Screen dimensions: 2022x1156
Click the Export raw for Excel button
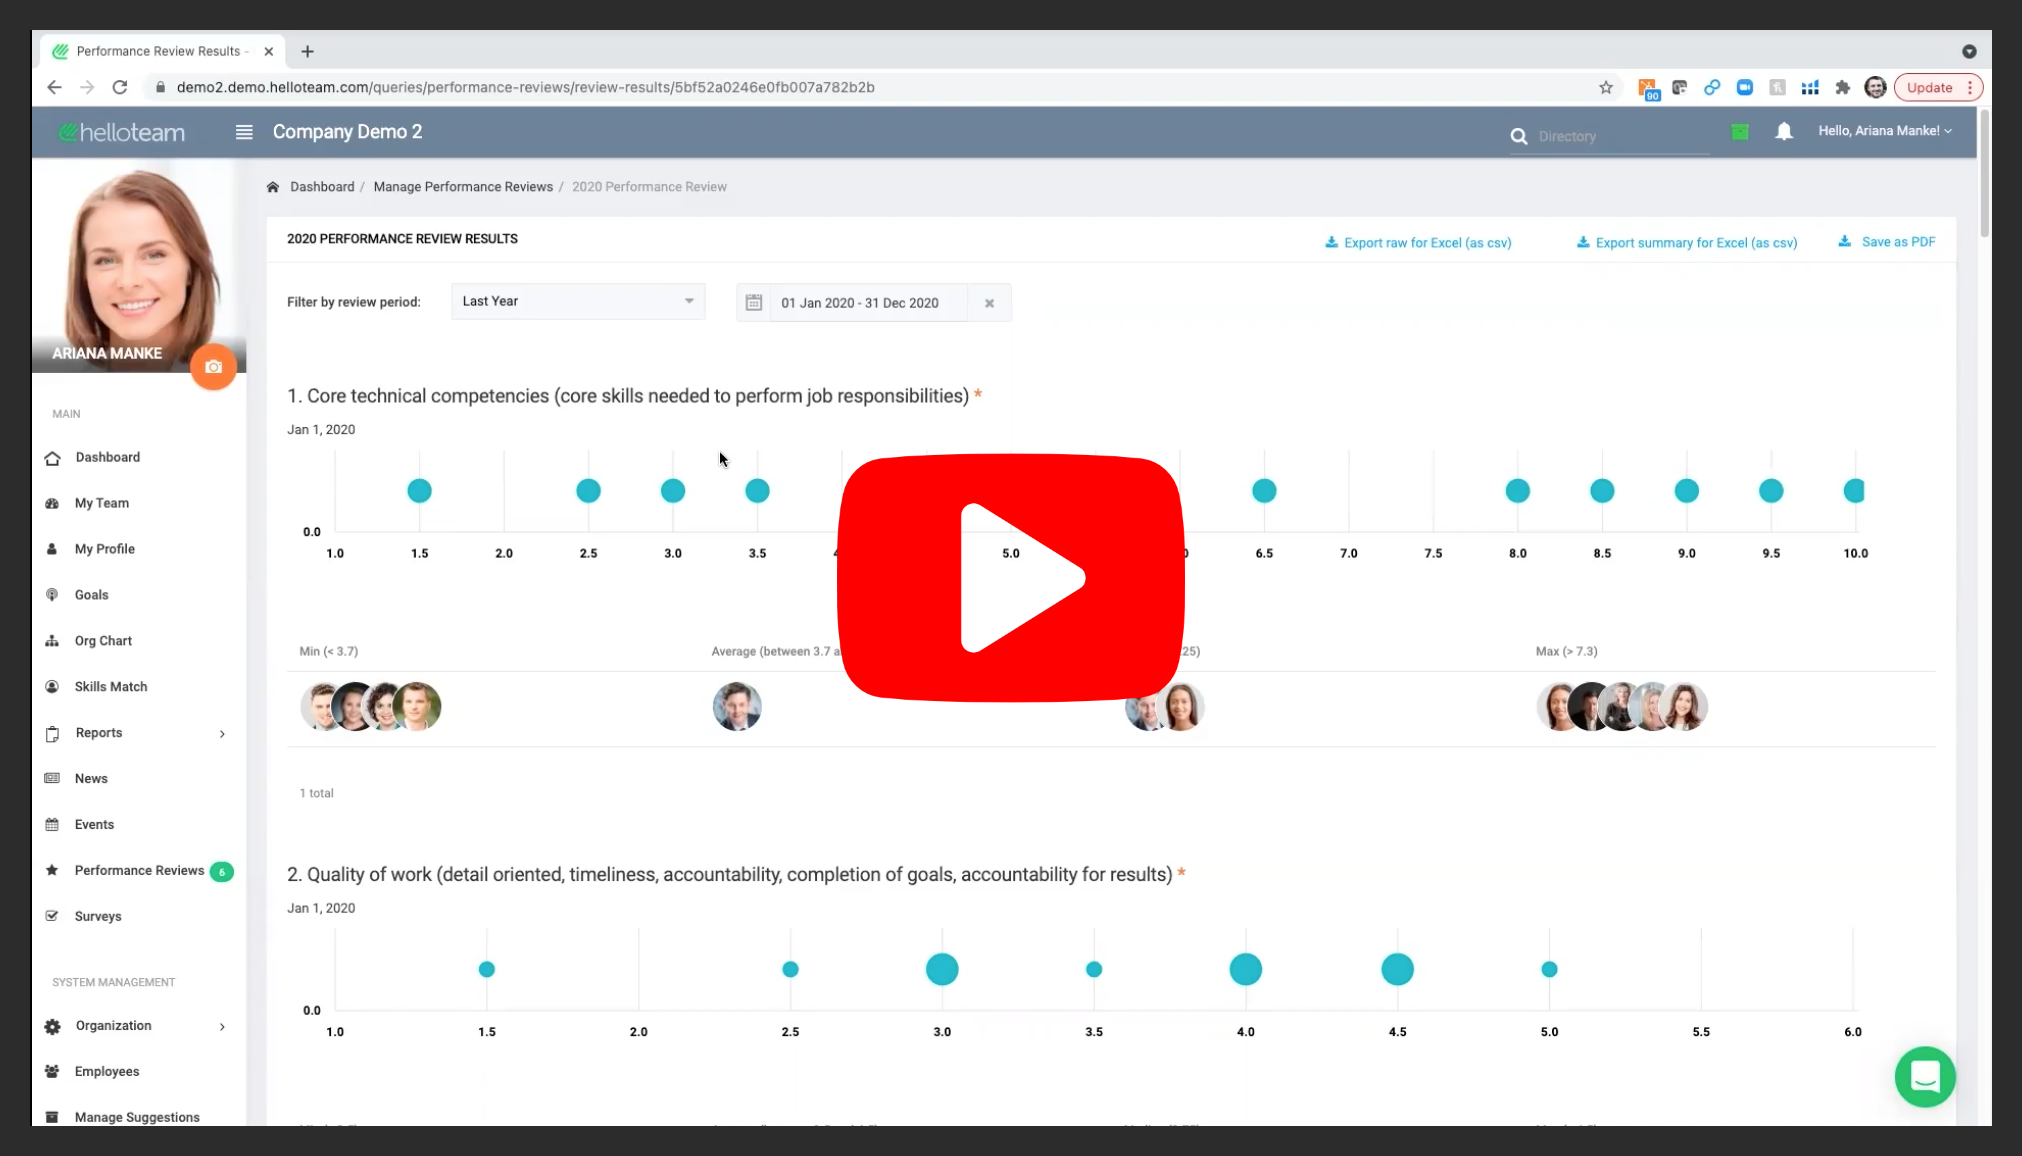pos(1417,242)
